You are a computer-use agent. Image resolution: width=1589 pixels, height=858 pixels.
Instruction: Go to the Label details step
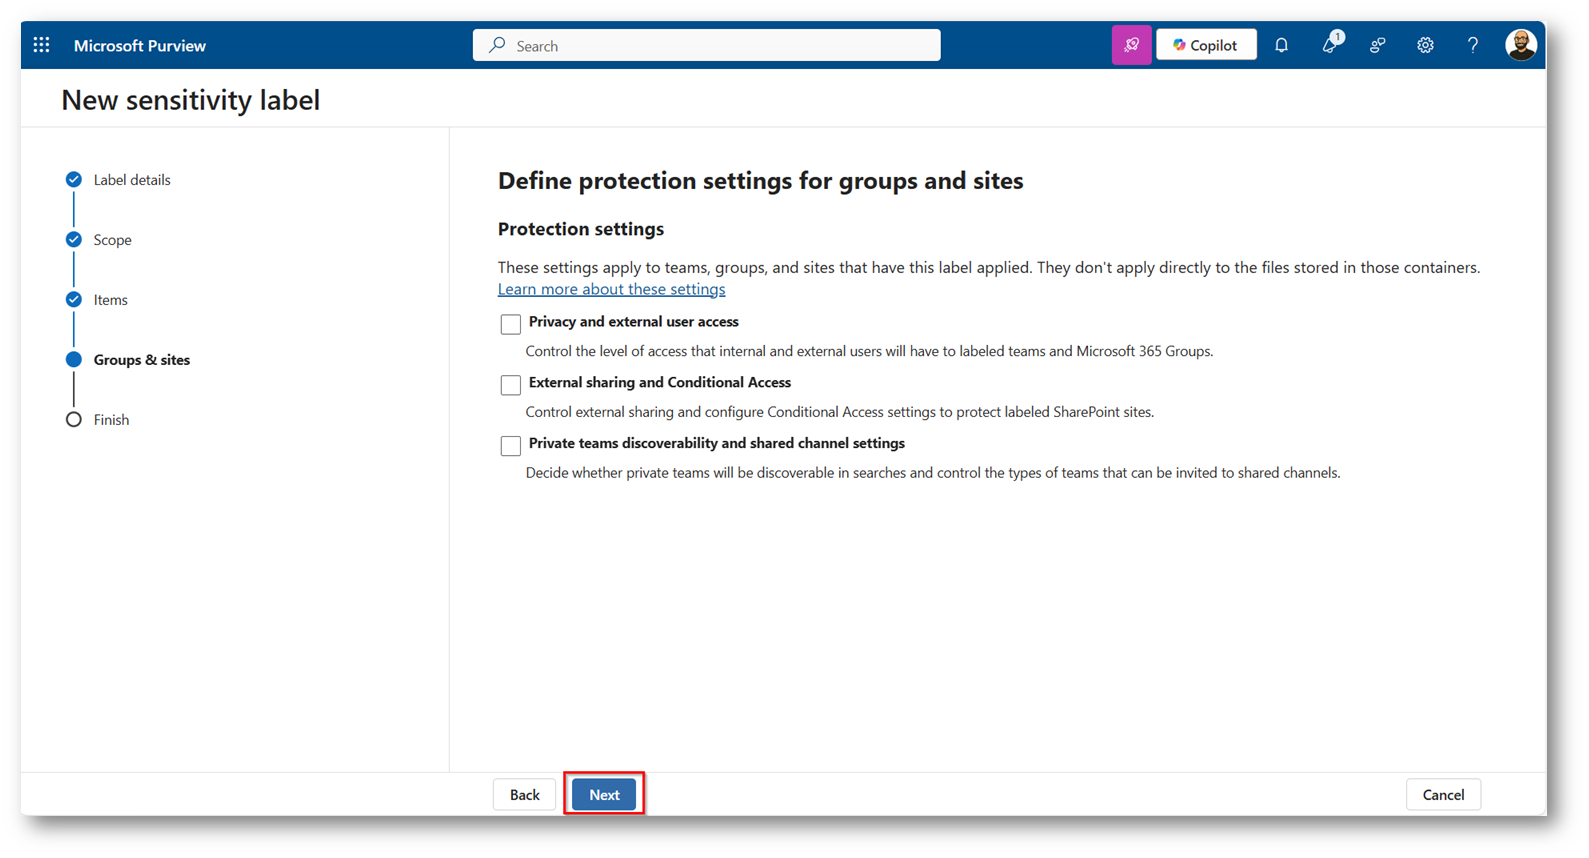[x=131, y=180]
